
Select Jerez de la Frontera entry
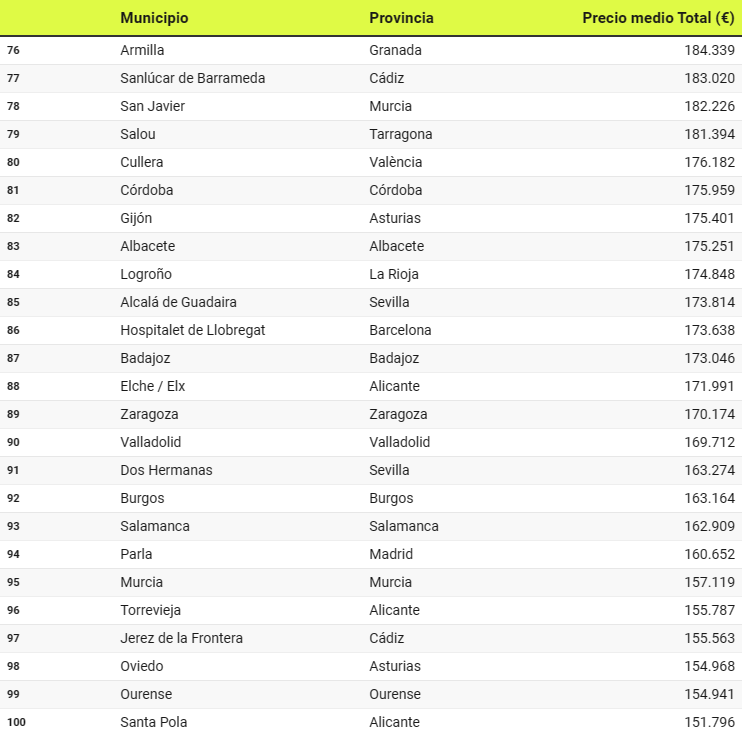181,638
